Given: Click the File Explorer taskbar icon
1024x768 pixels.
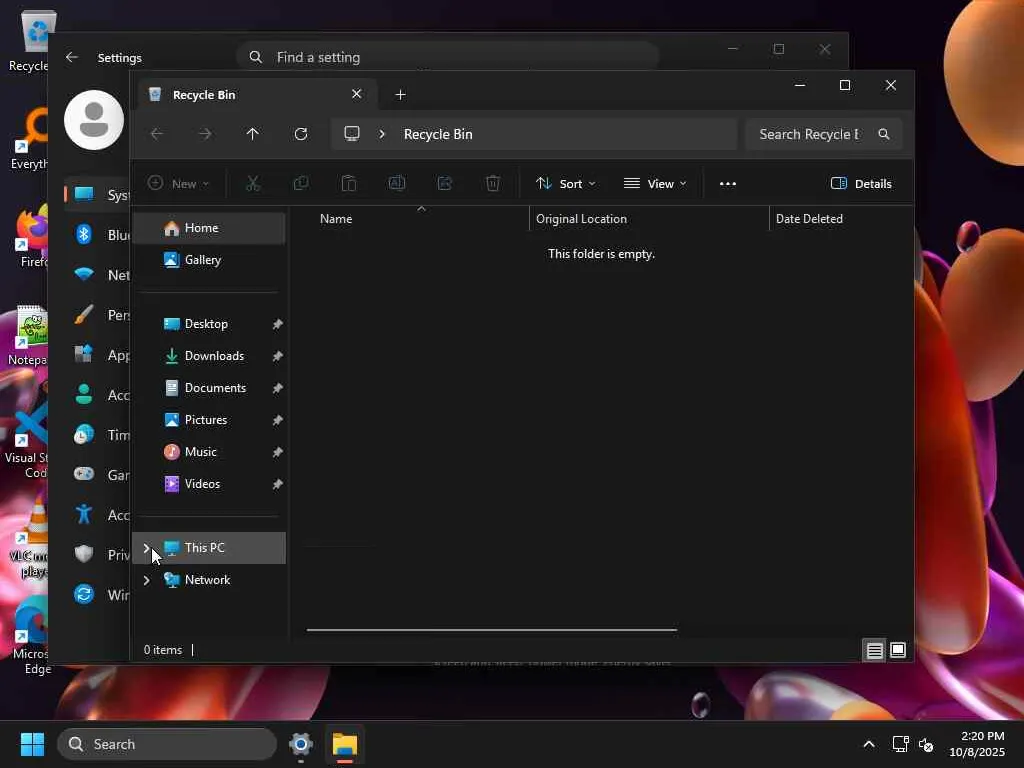Looking at the screenshot, I should pyautogui.click(x=345, y=744).
